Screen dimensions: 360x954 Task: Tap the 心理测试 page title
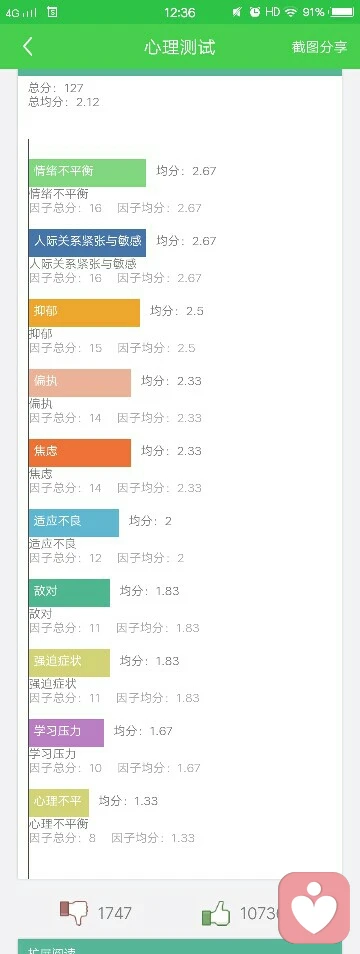click(x=179, y=47)
